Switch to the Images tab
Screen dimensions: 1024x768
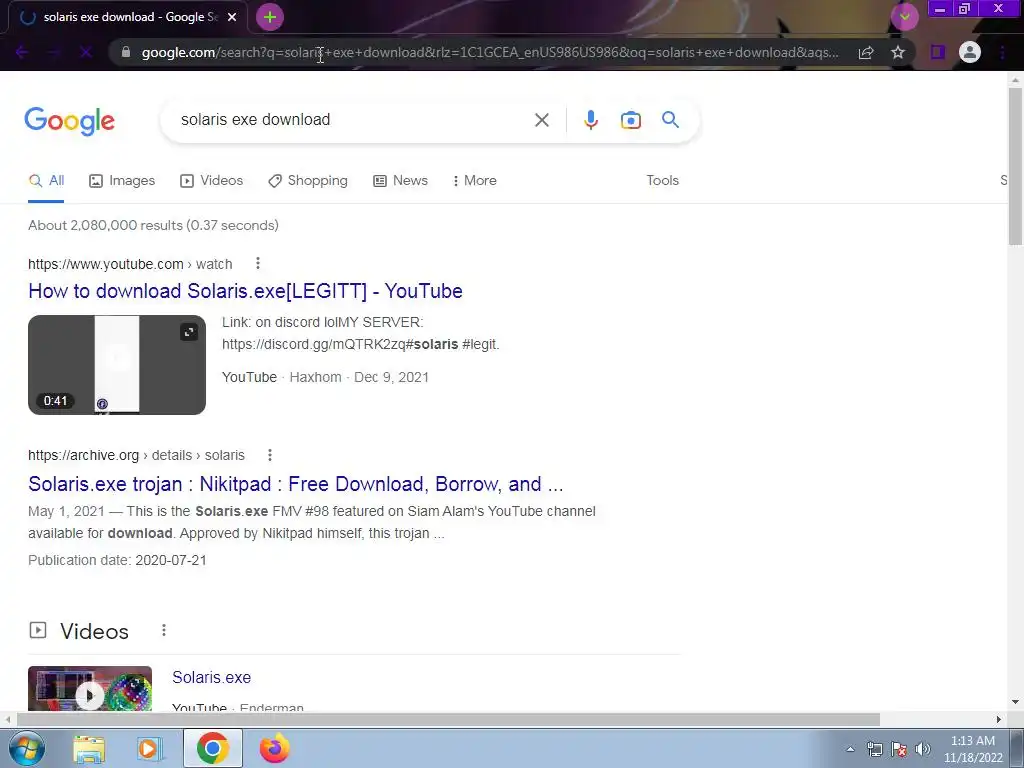pos(122,181)
